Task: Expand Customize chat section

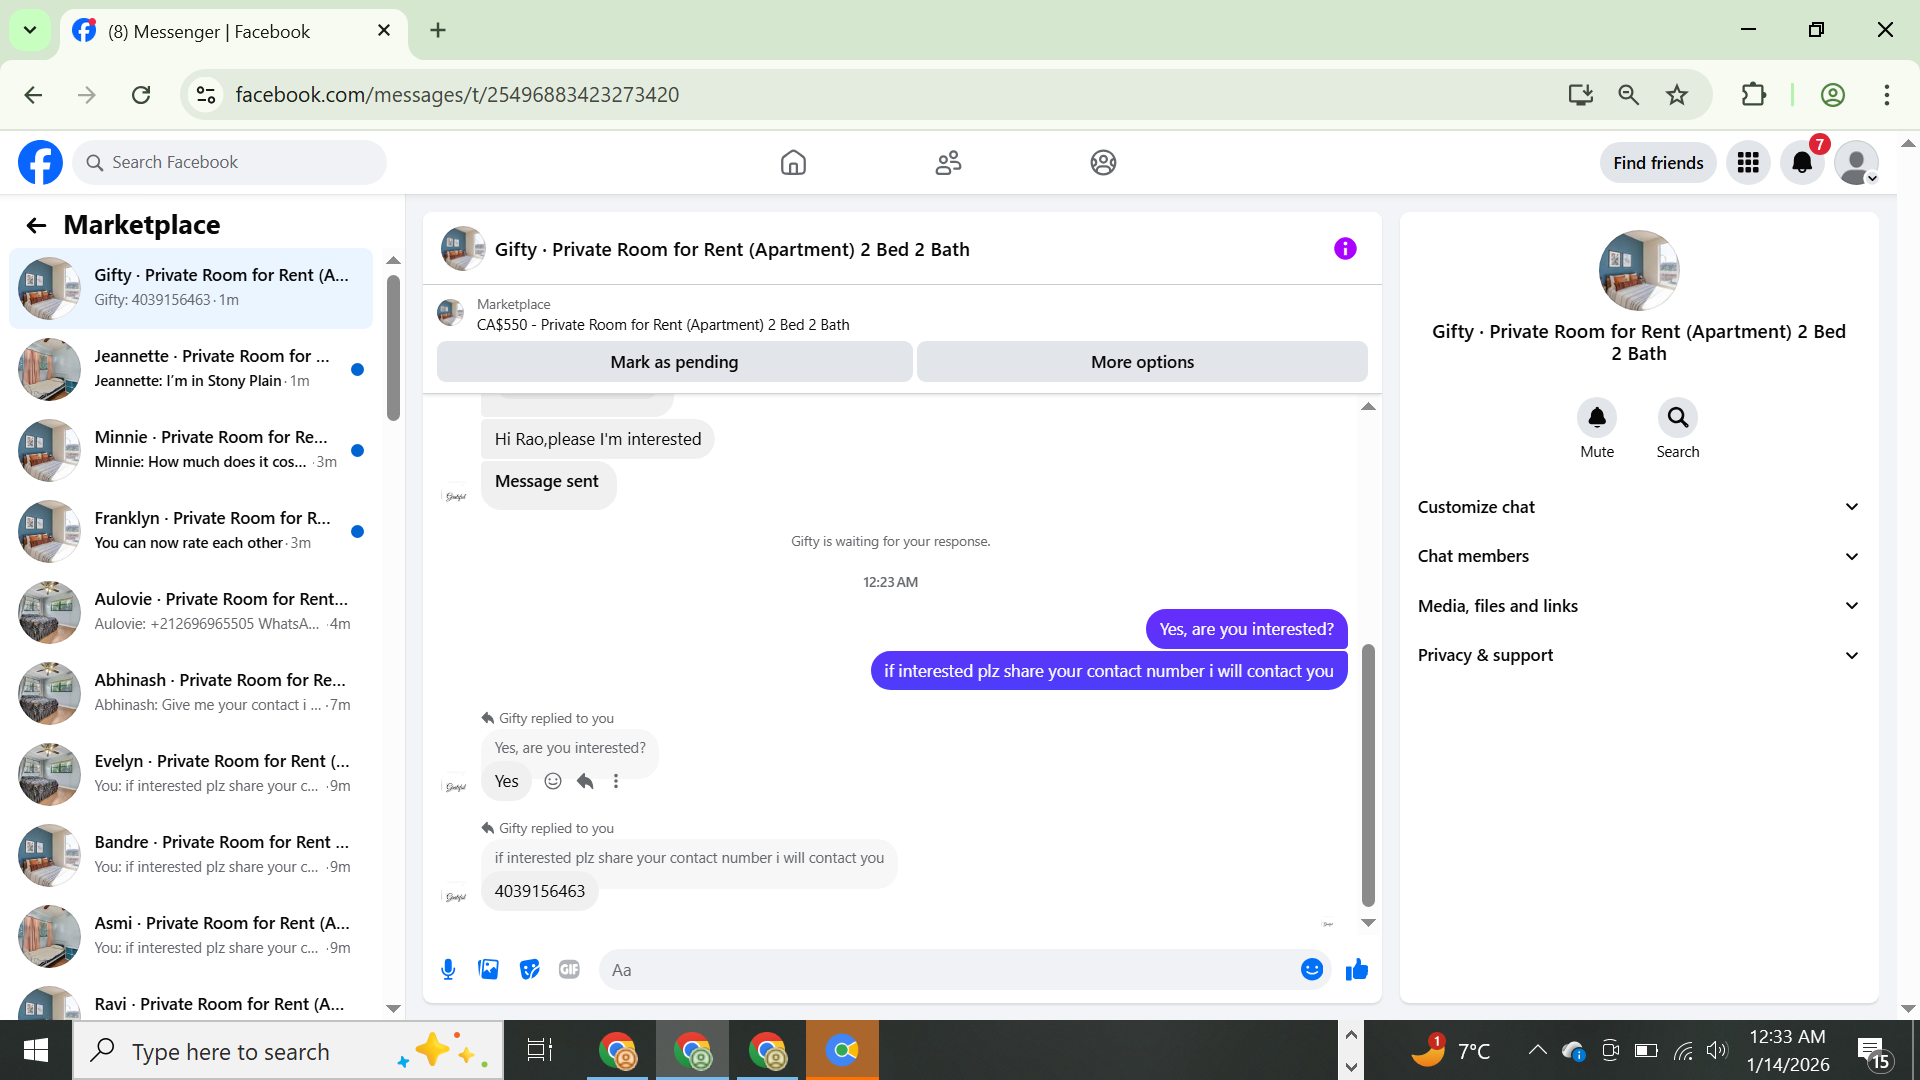Action: [1638, 507]
